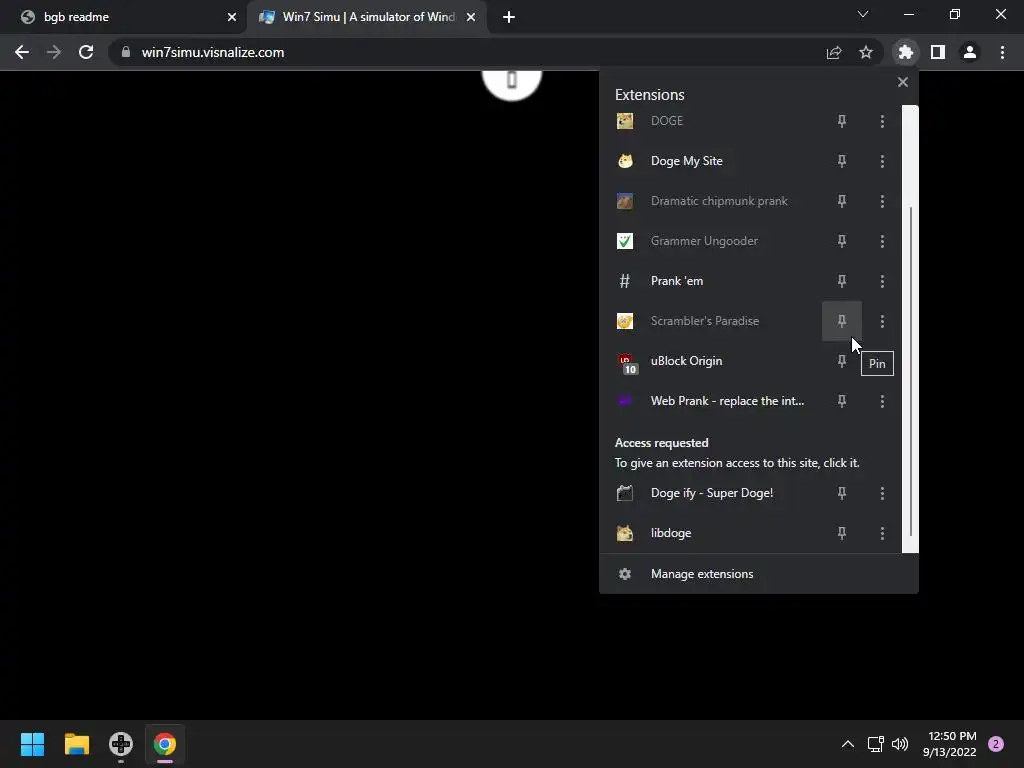Open the Chrome three-dot menu
Screen dimensions: 1024x768
[1002, 52]
